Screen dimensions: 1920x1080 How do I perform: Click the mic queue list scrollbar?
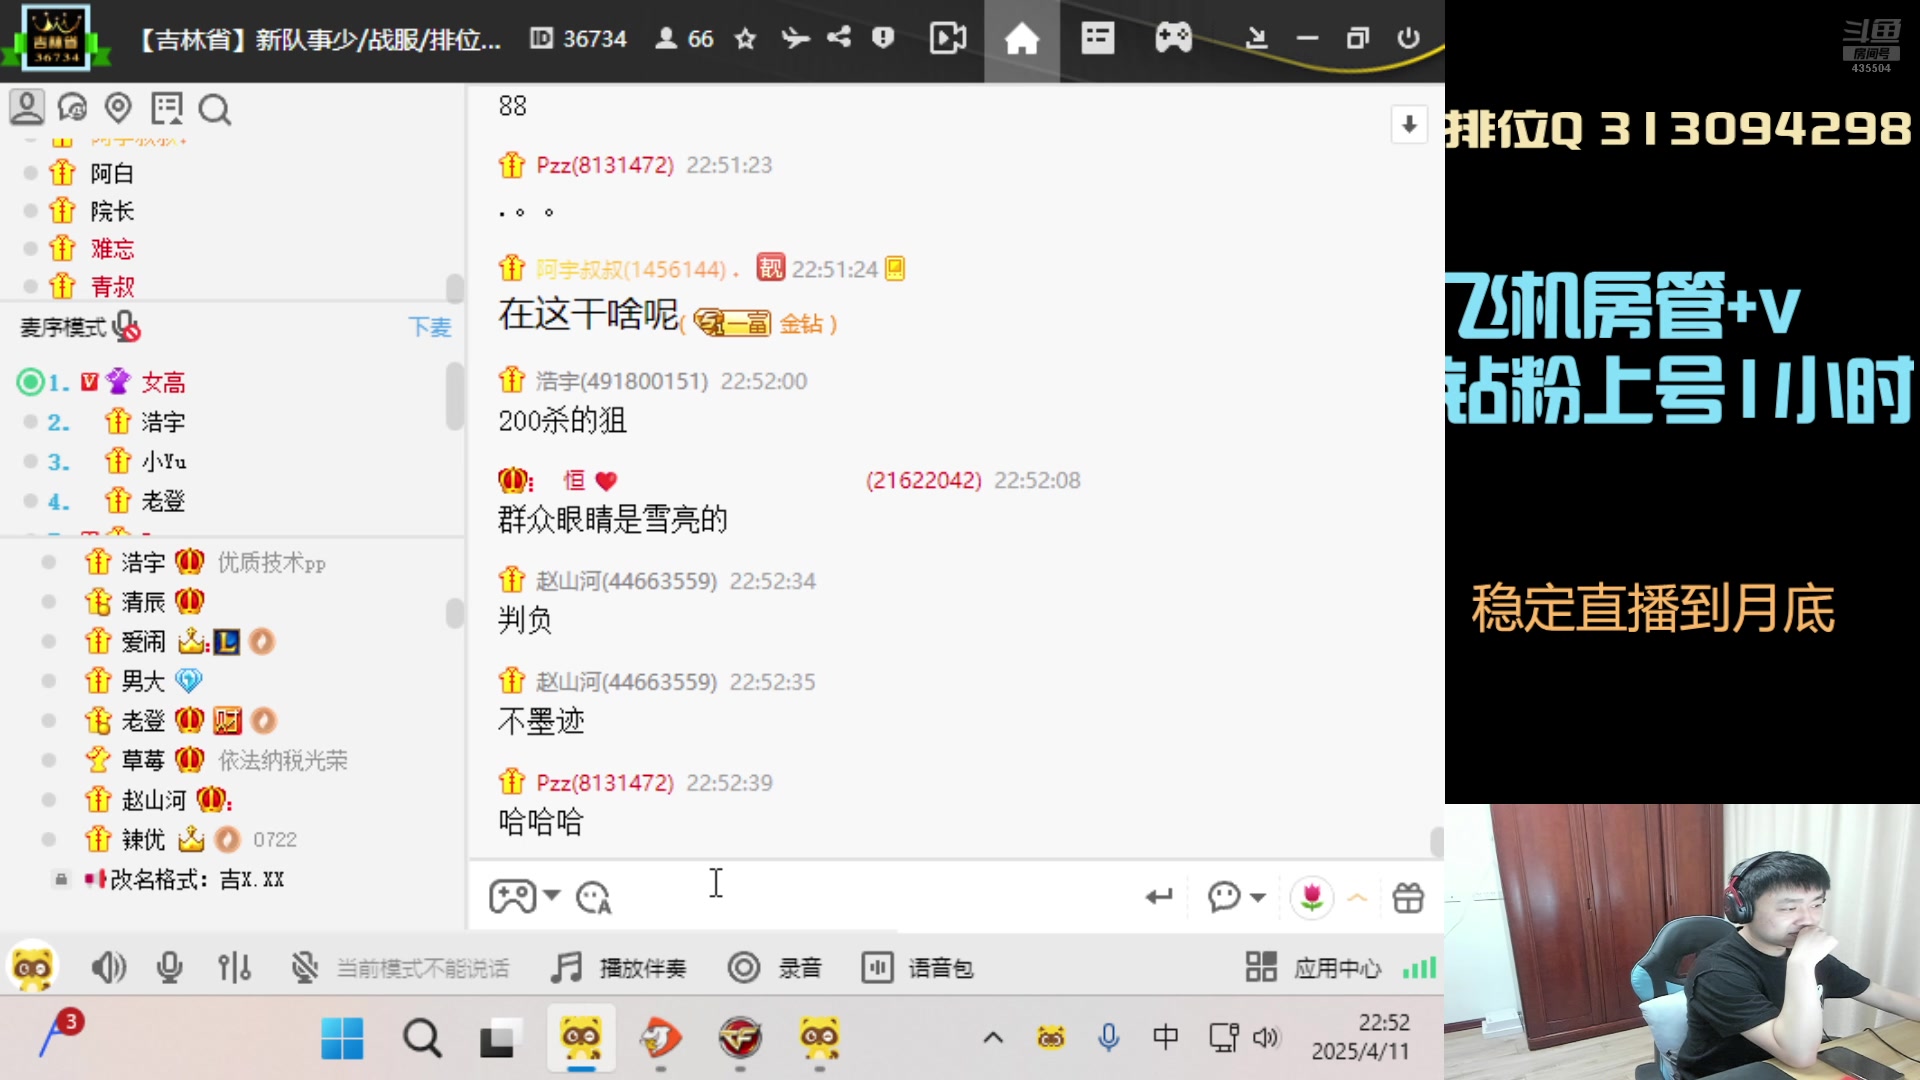click(455, 395)
